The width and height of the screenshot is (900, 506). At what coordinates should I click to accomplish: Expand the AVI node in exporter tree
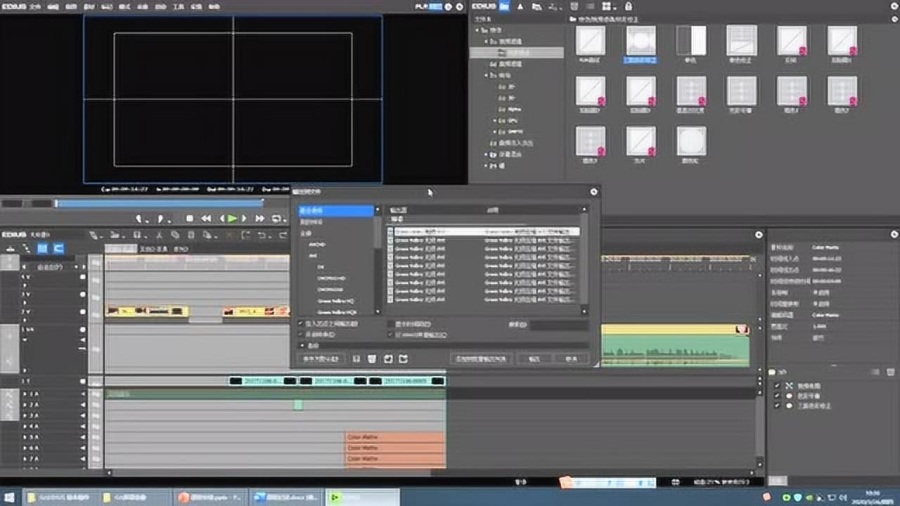click(311, 255)
